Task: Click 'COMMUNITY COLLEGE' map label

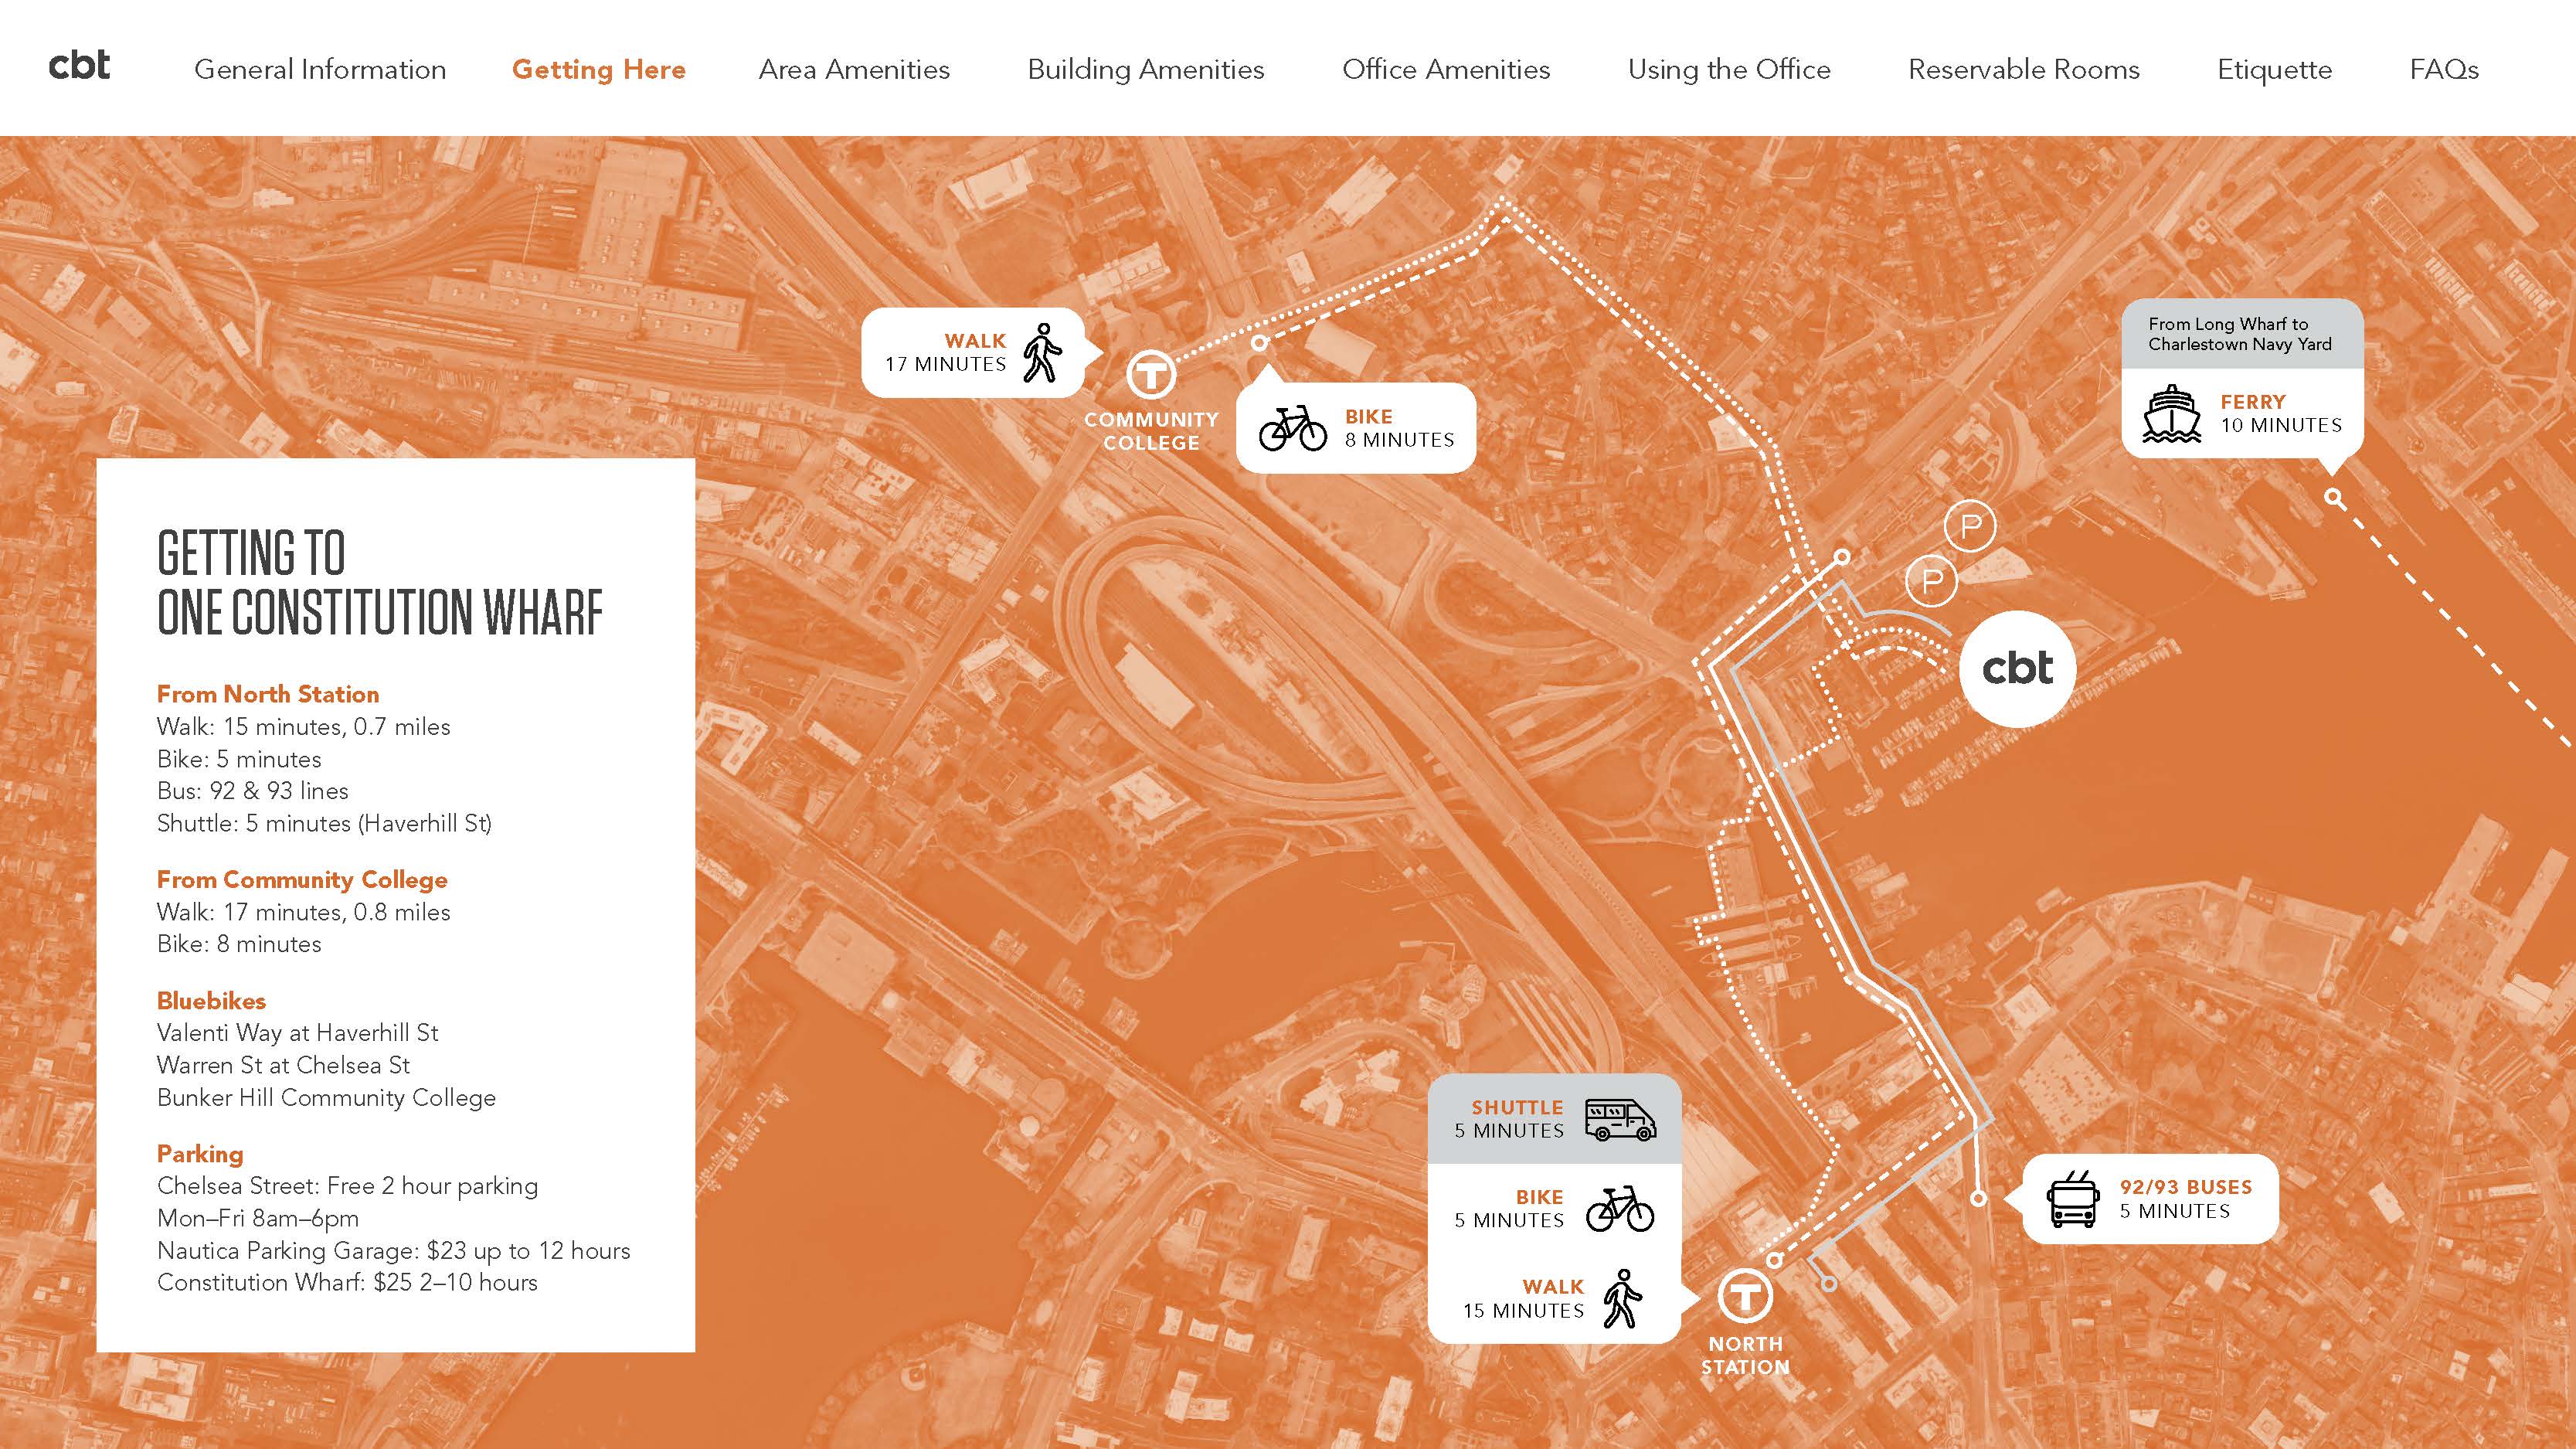Action: click(x=1151, y=431)
